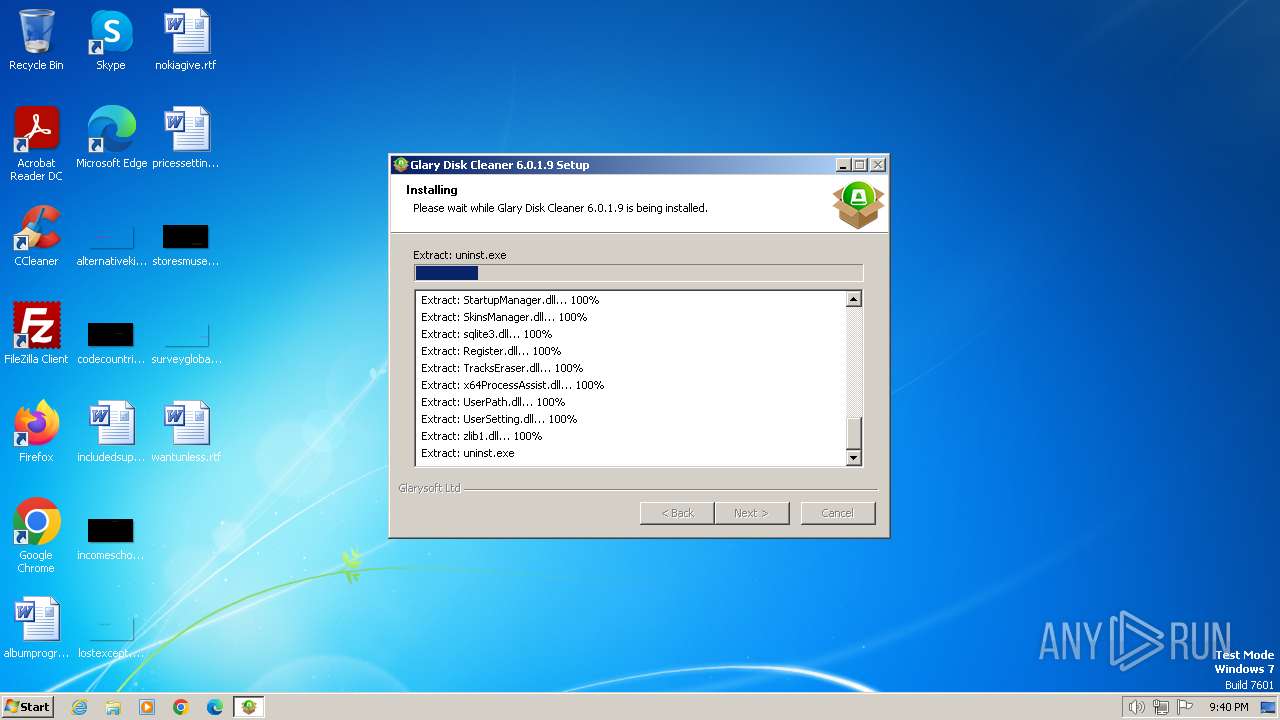Open the Firefox desktop shortcut
The height and width of the screenshot is (720, 1280).
tap(36, 431)
